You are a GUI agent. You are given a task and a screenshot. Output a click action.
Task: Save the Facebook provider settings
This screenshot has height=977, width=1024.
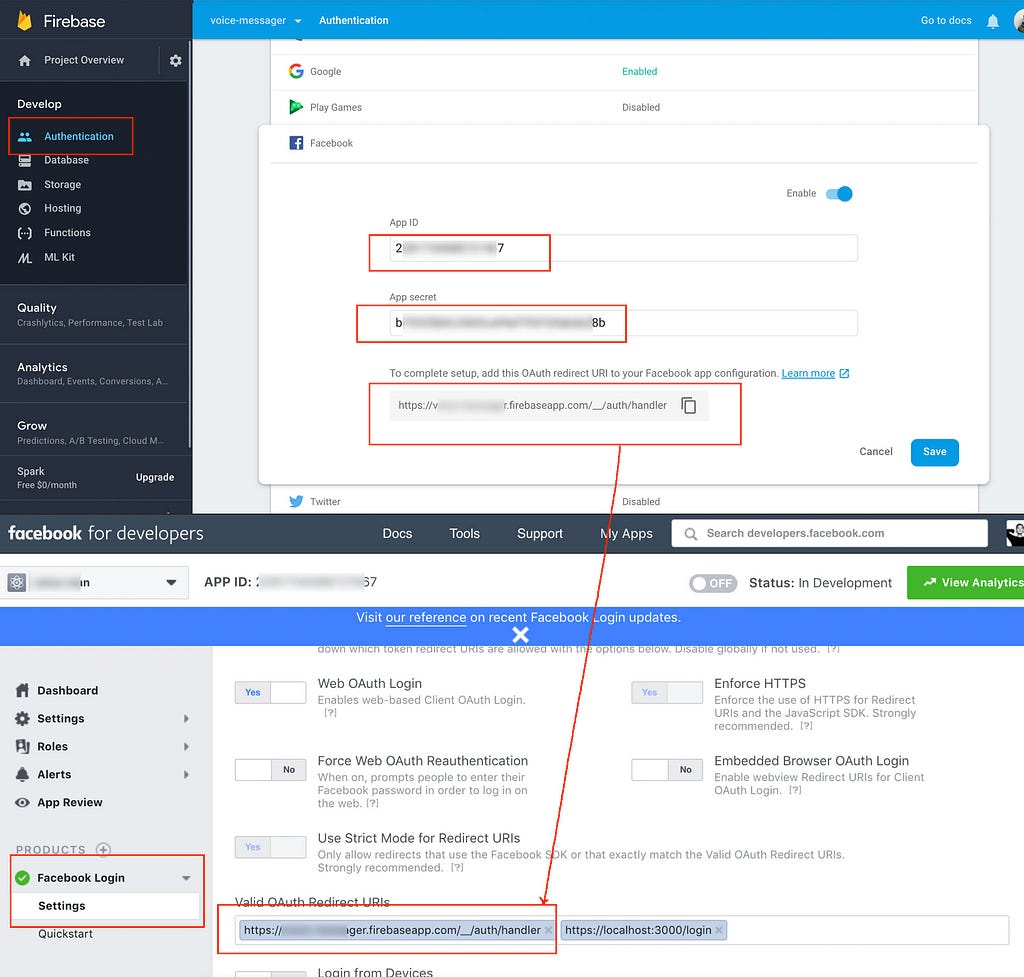coord(935,452)
